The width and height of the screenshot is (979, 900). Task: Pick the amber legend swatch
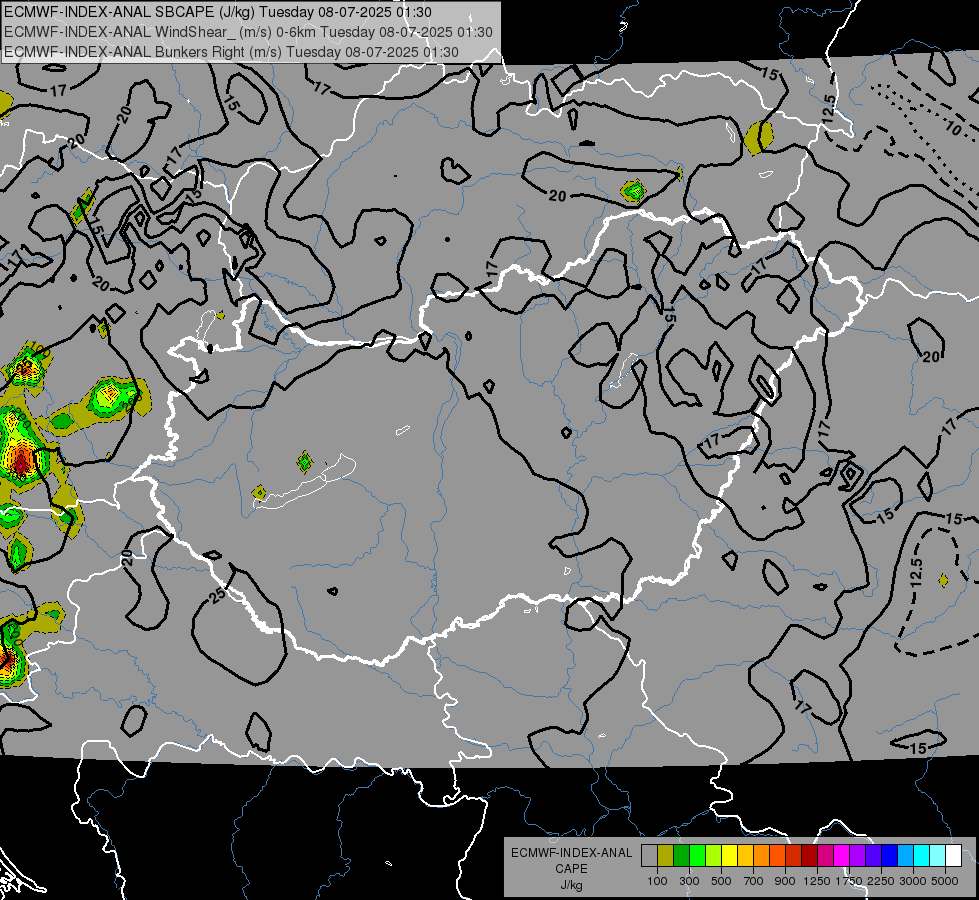click(x=745, y=855)
